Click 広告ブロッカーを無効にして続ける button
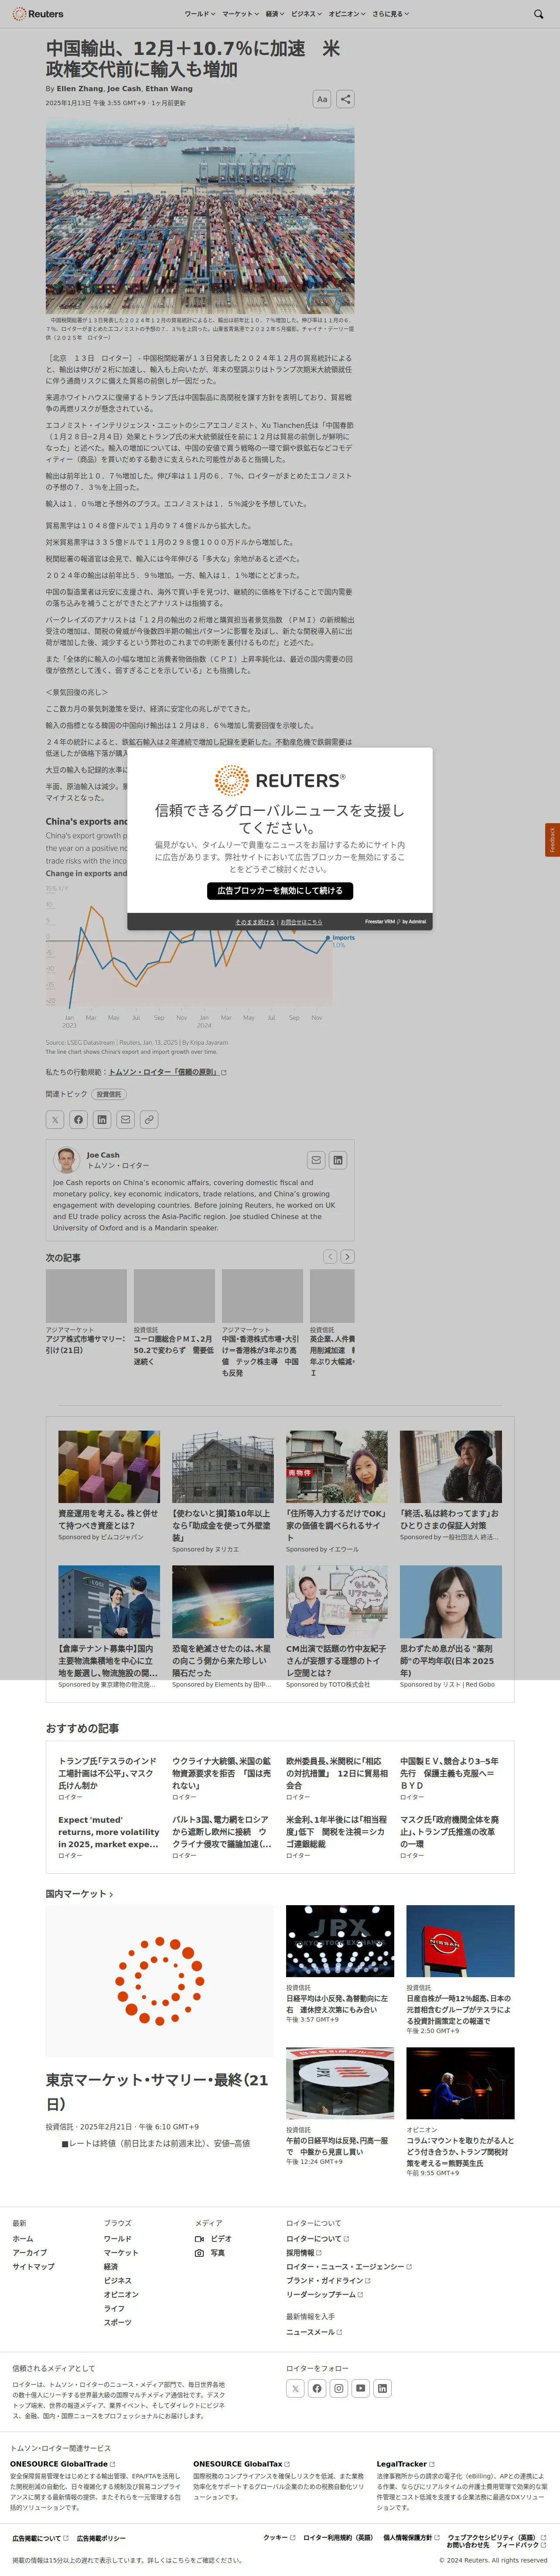The width and height of the screenshot is (560, 2576). pyautogui.click(x=279, y=890)
